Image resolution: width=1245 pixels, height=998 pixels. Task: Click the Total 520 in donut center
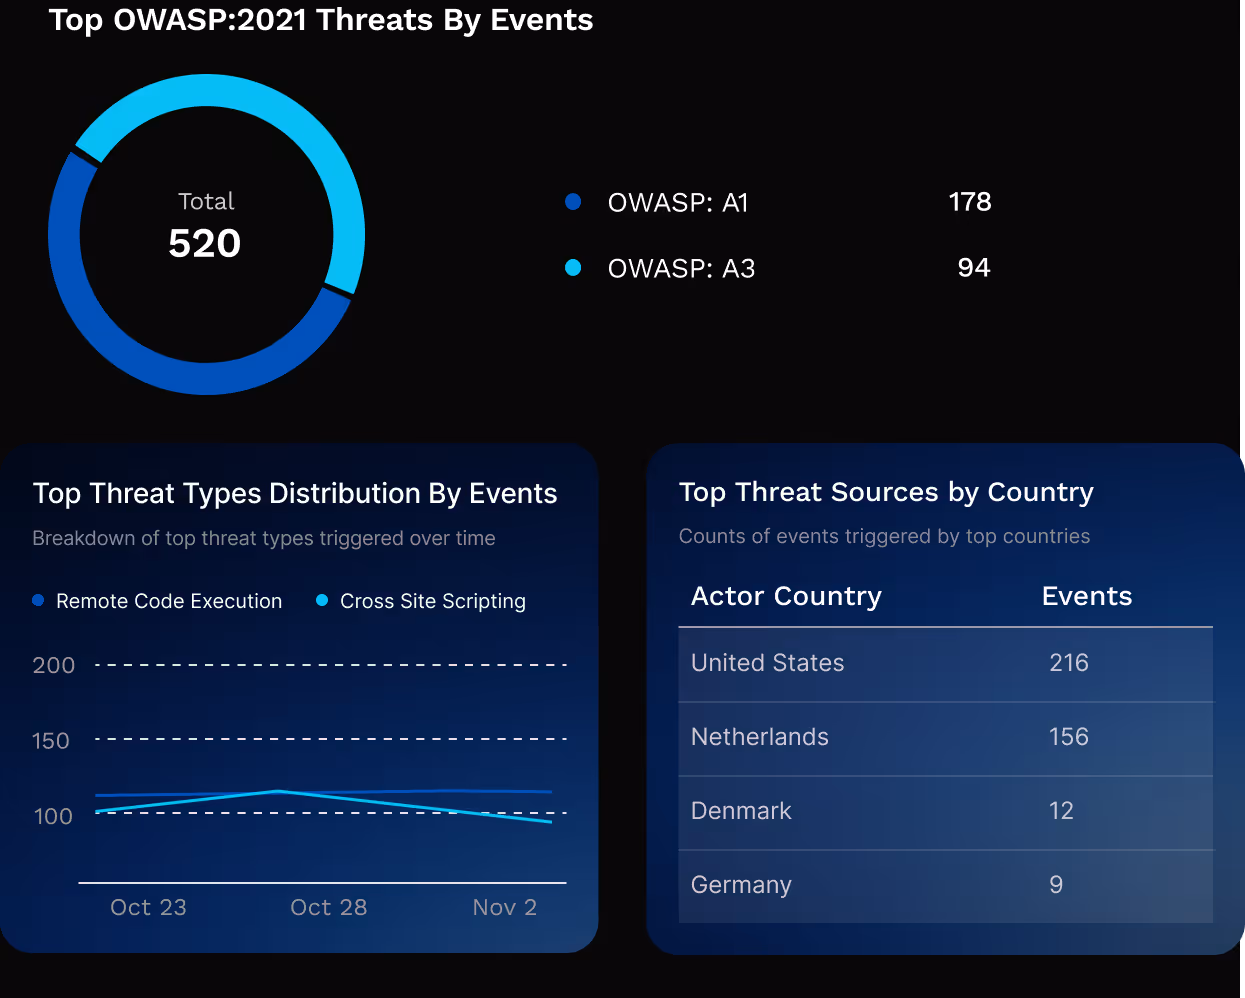[x=205, y=225]
